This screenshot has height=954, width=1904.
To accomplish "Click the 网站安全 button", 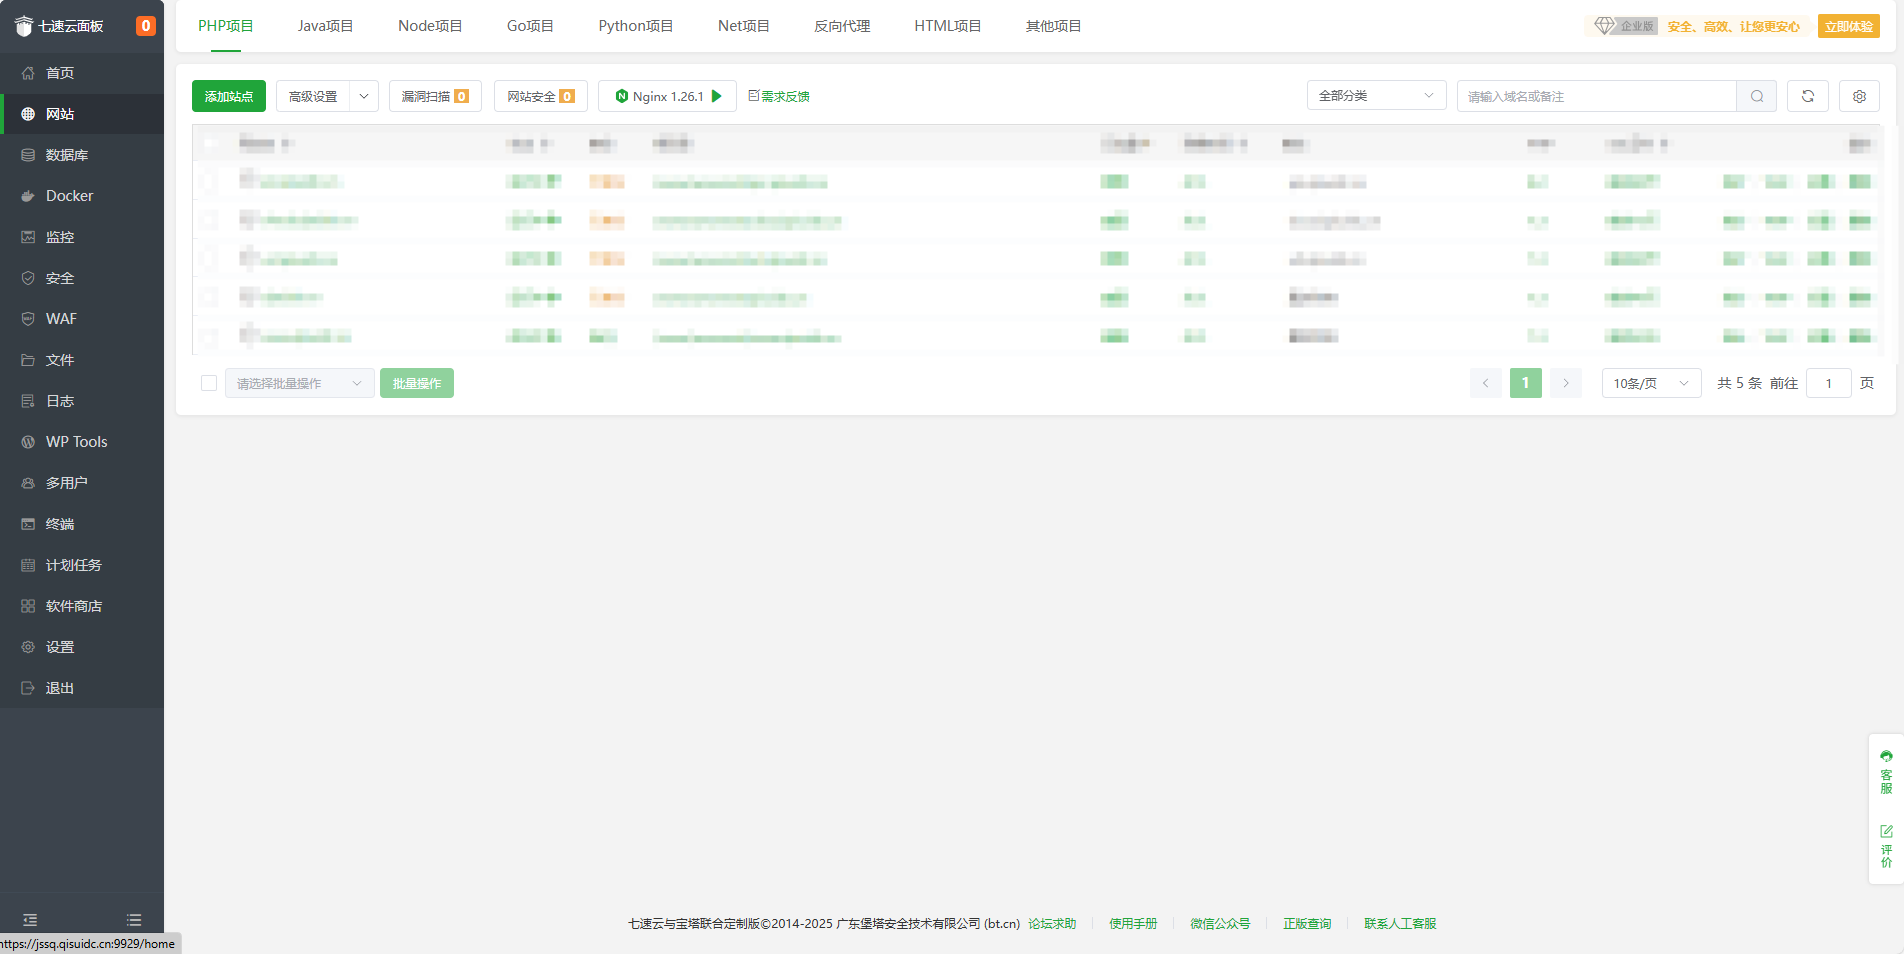I will [x=541, y=96].
